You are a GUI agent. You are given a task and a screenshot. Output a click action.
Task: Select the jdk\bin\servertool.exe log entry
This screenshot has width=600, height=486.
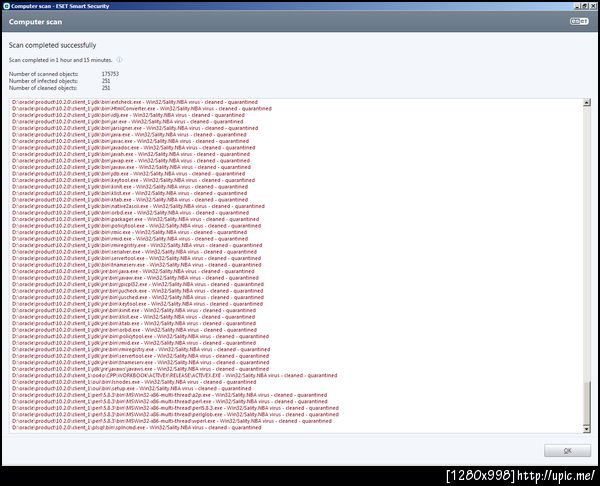137,258
